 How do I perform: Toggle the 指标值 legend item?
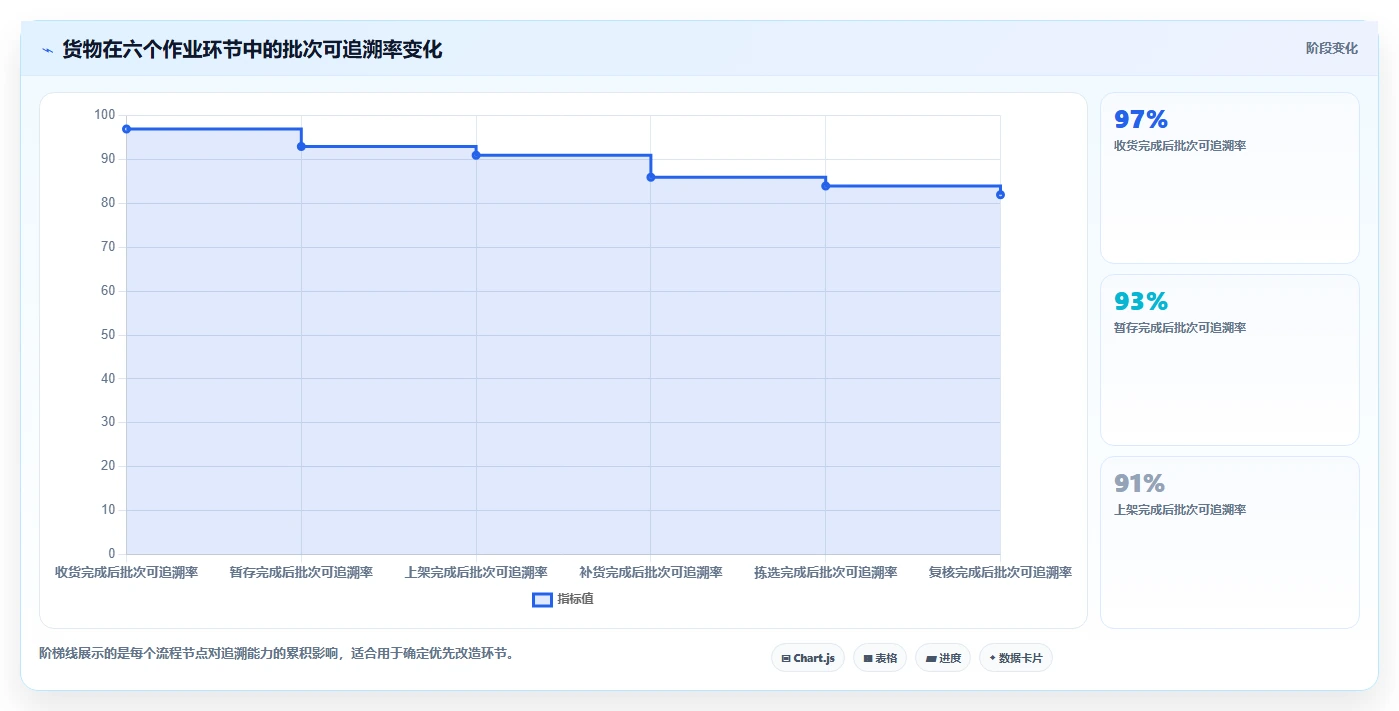pyautogui.click(x=563, y=599)
